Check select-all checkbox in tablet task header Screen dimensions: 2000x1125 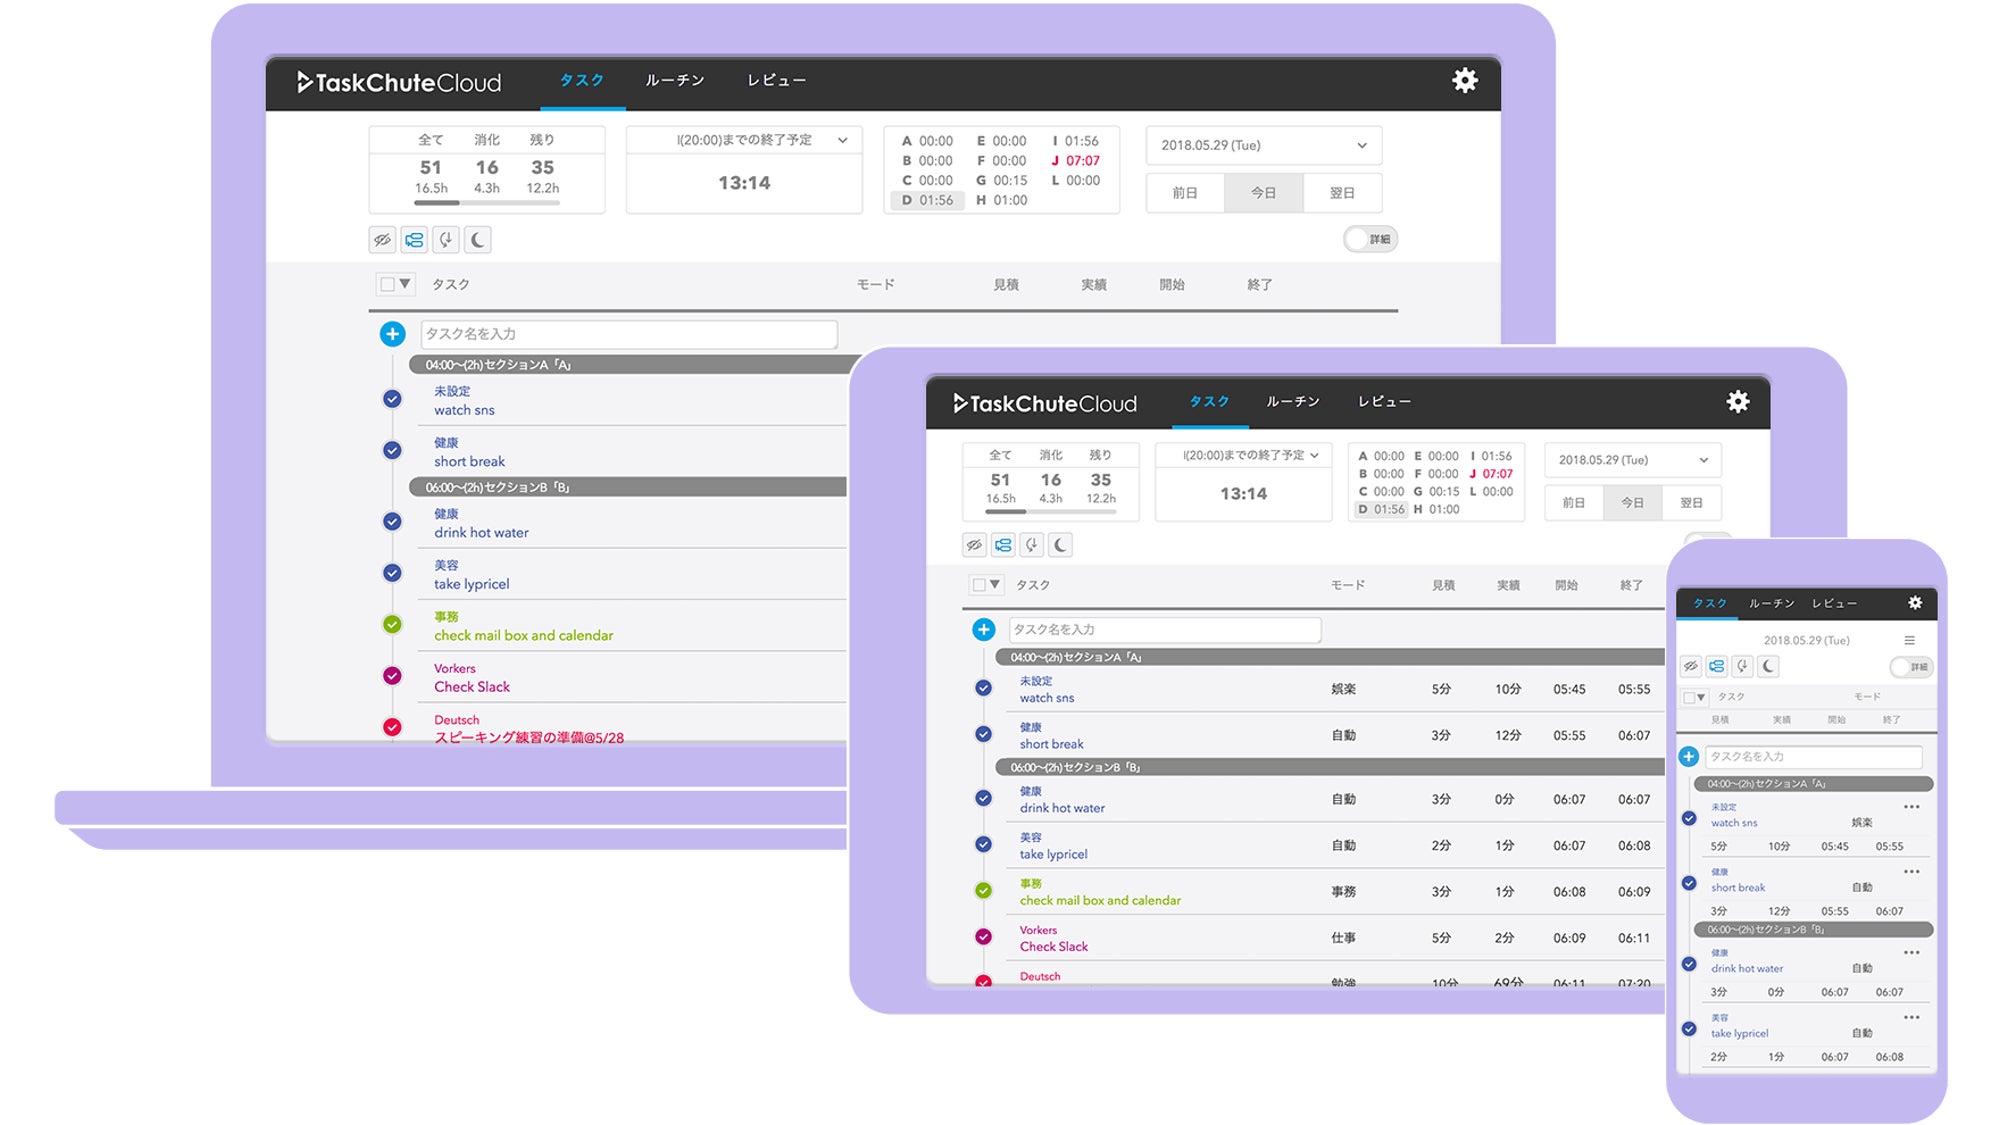click(979, 585)
